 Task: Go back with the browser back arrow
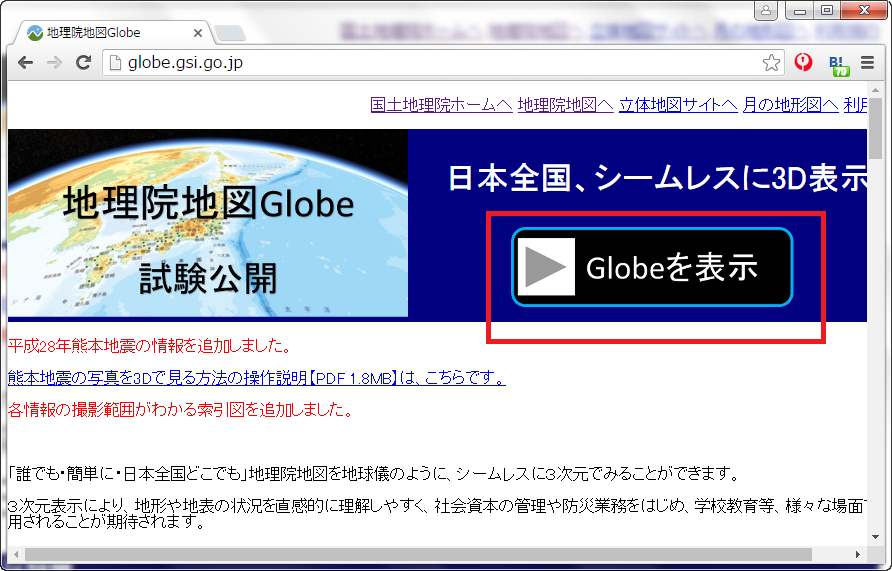pos(26,63)
